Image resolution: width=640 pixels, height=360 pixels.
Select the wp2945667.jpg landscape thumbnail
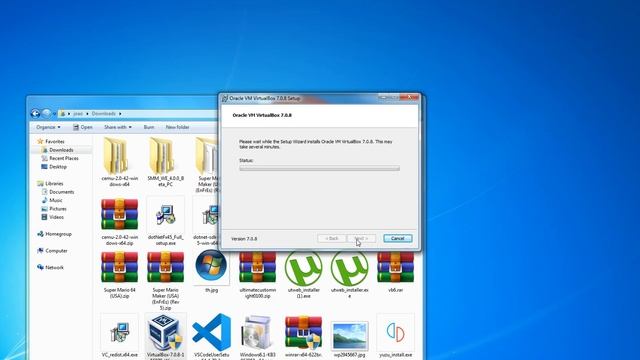point(349,336)
